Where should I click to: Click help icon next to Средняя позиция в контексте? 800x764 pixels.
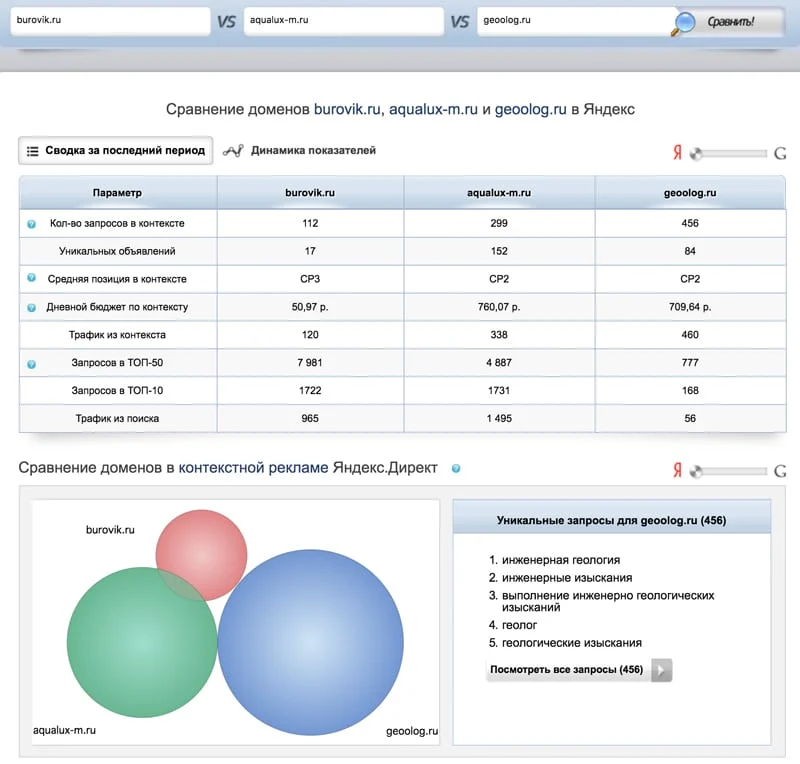(32, 278)
